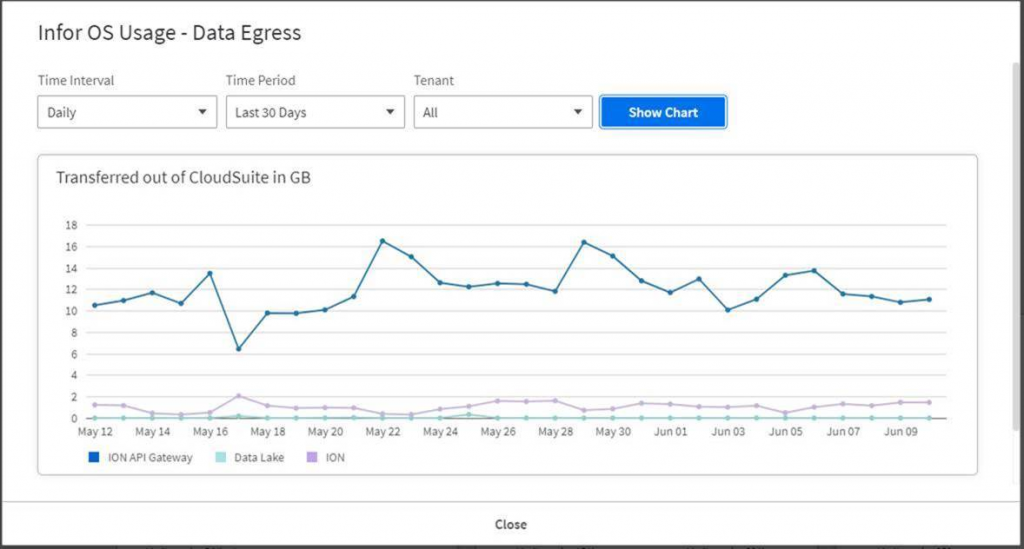
Task: Toggle ION API Gateway legend swatch
Action: click(x=94, y=458)
